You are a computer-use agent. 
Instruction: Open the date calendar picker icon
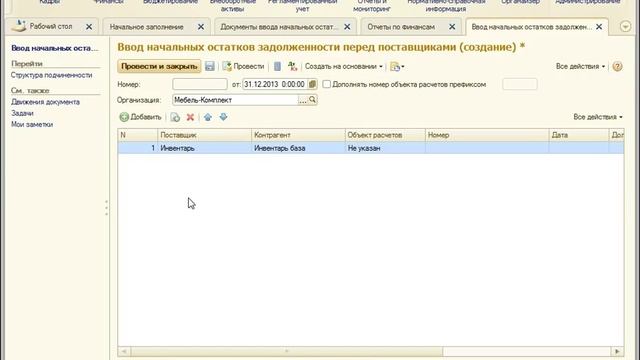click(312, 84)
